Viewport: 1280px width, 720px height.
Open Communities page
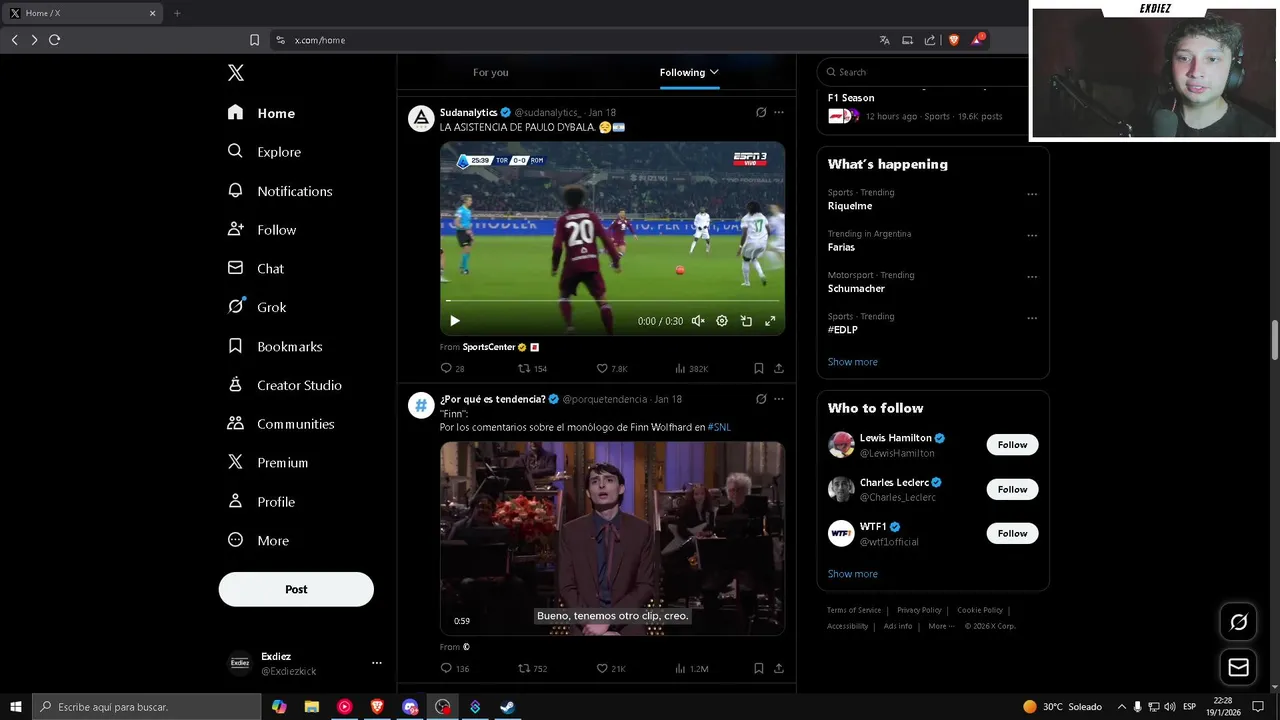[x=281, y=424]
